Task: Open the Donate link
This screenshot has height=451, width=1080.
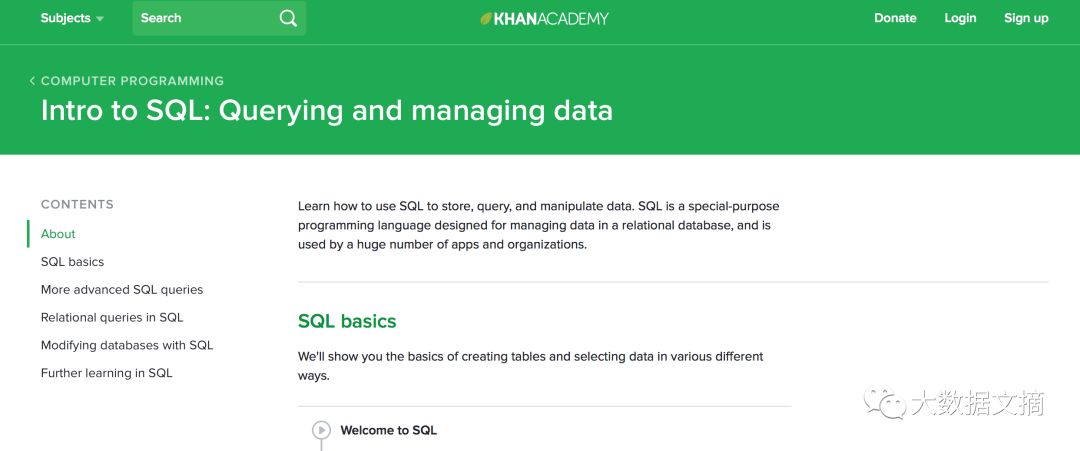Action: click(895, 19)
